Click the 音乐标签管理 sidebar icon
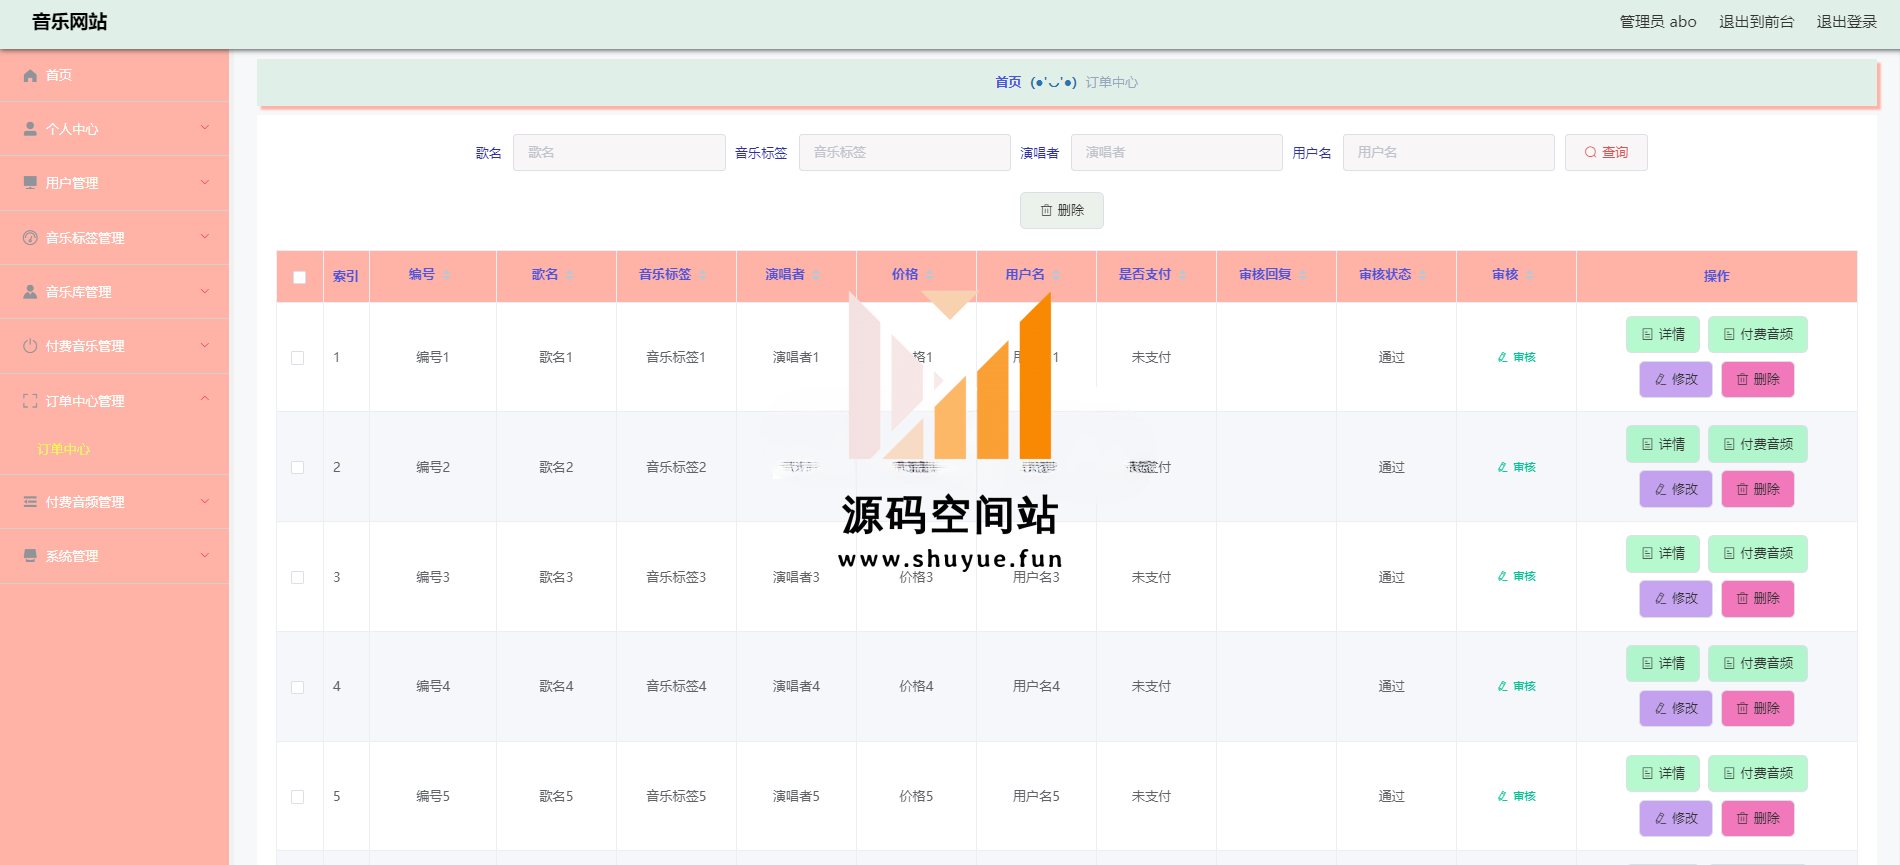This screenshot has height=865, width=1900. pos(30,238)
